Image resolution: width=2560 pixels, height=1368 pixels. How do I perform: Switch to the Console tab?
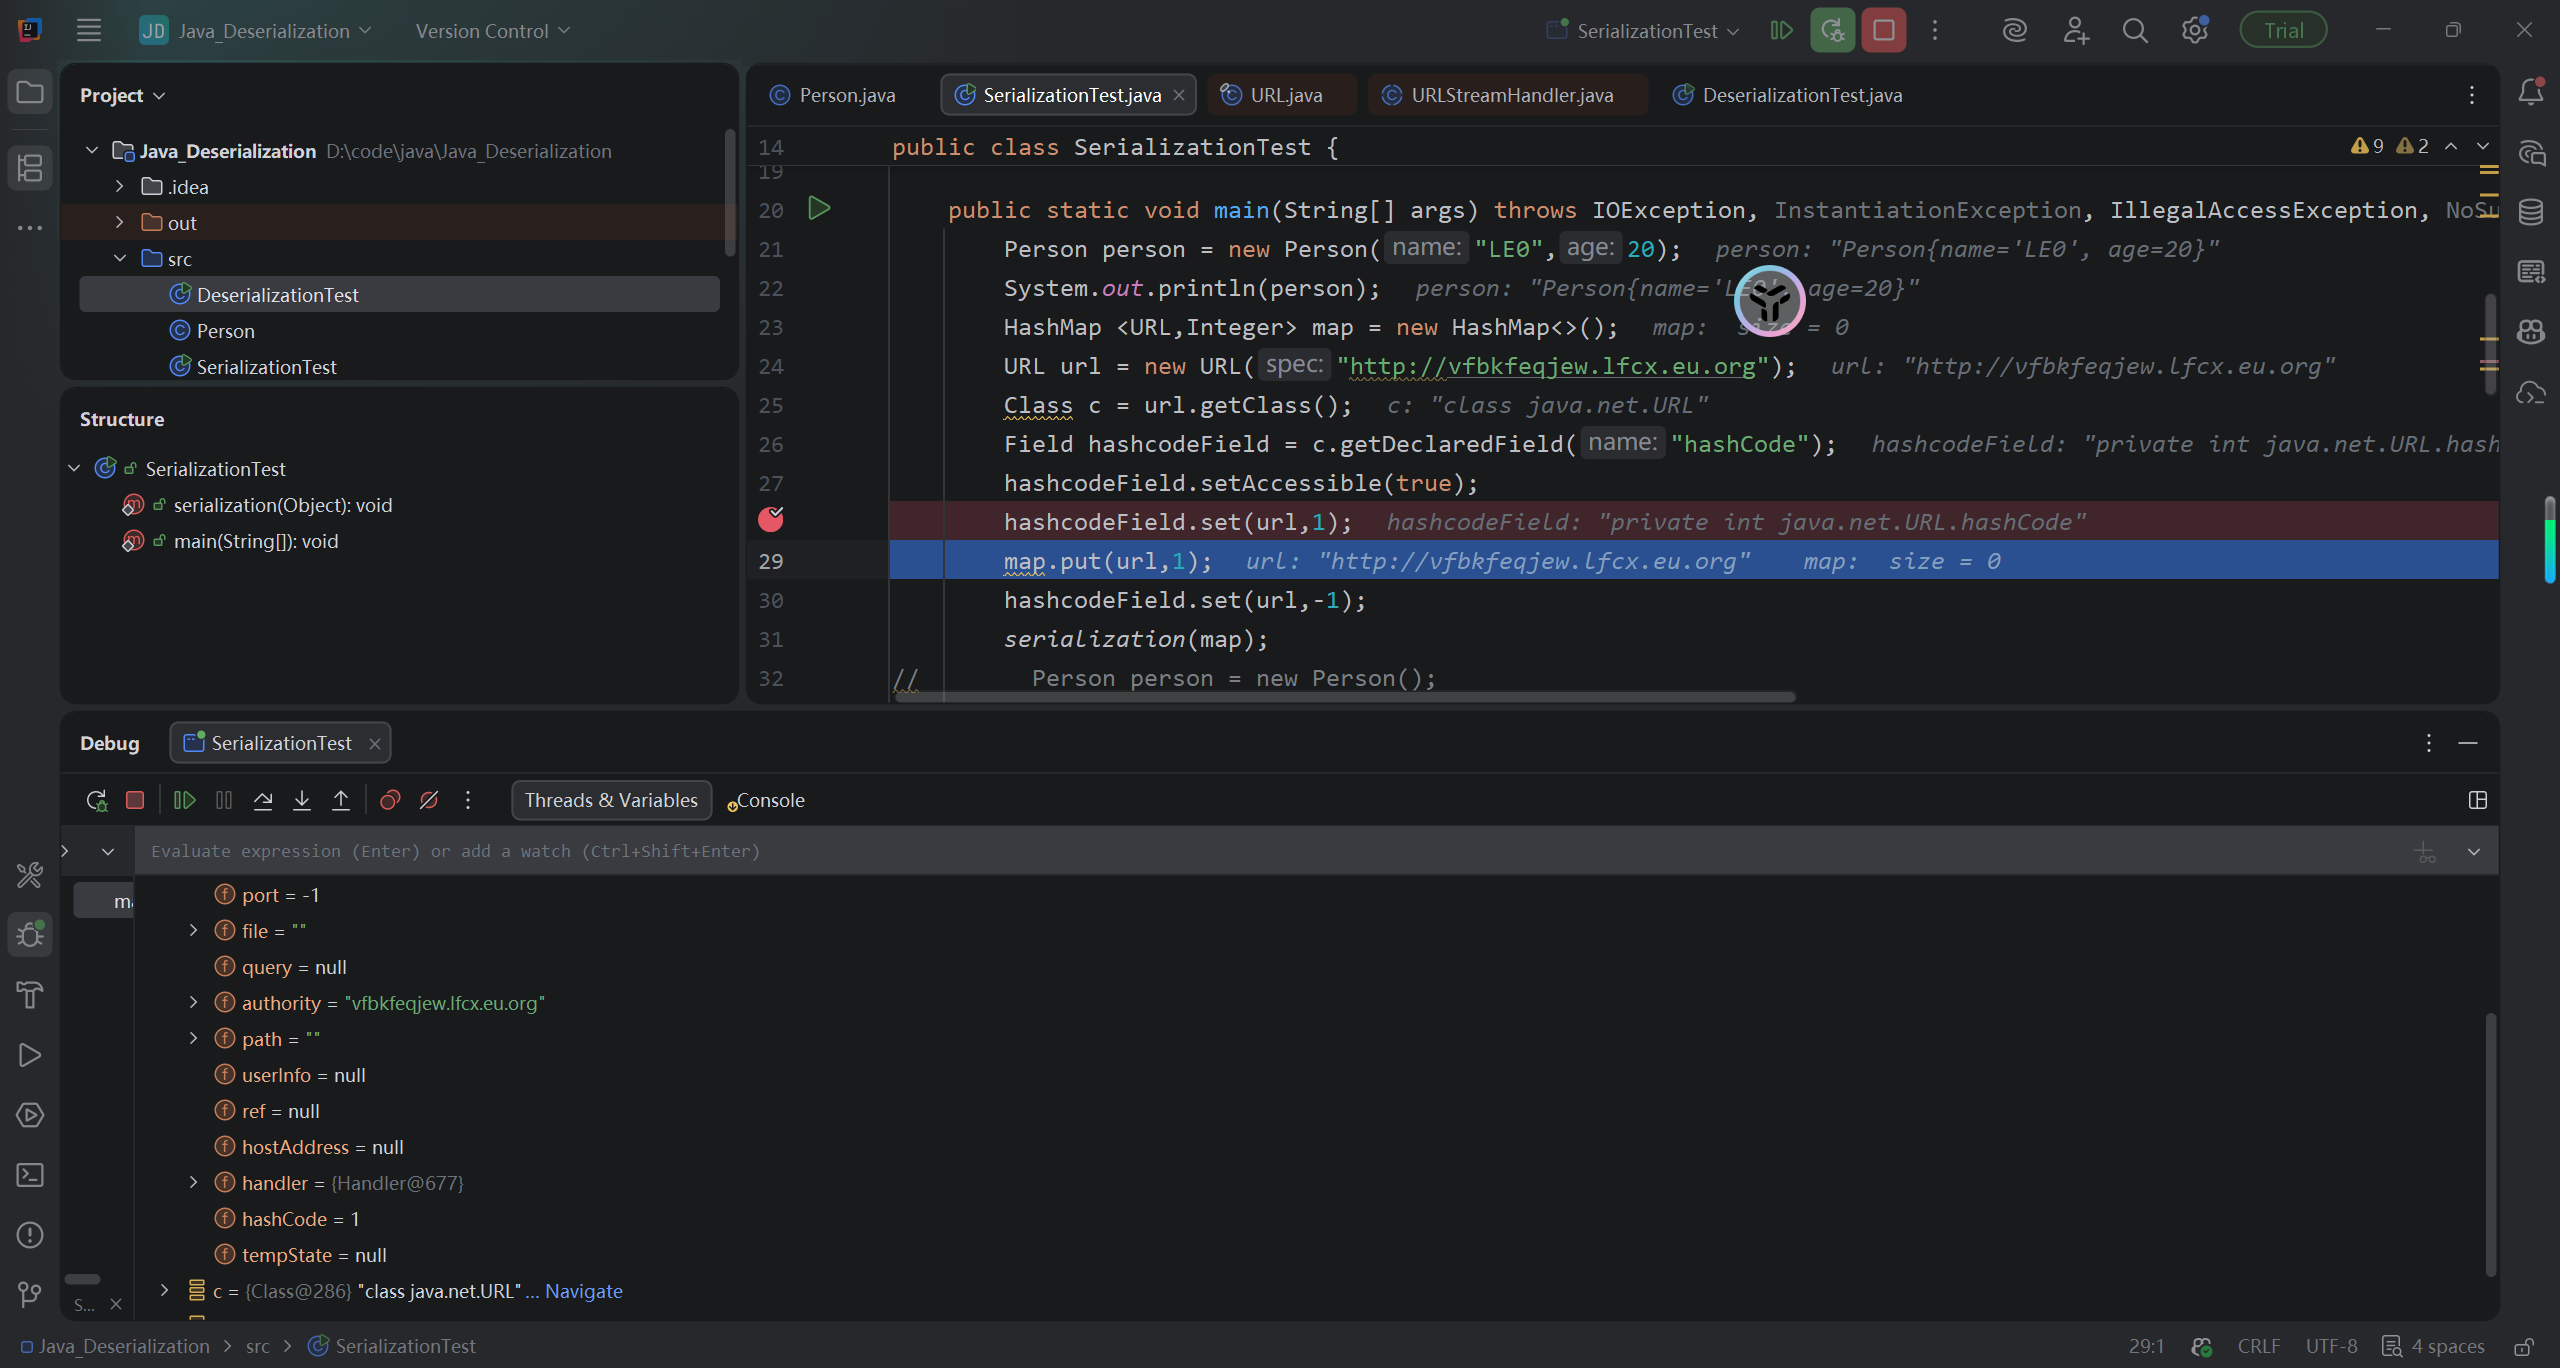click(769, 800)
